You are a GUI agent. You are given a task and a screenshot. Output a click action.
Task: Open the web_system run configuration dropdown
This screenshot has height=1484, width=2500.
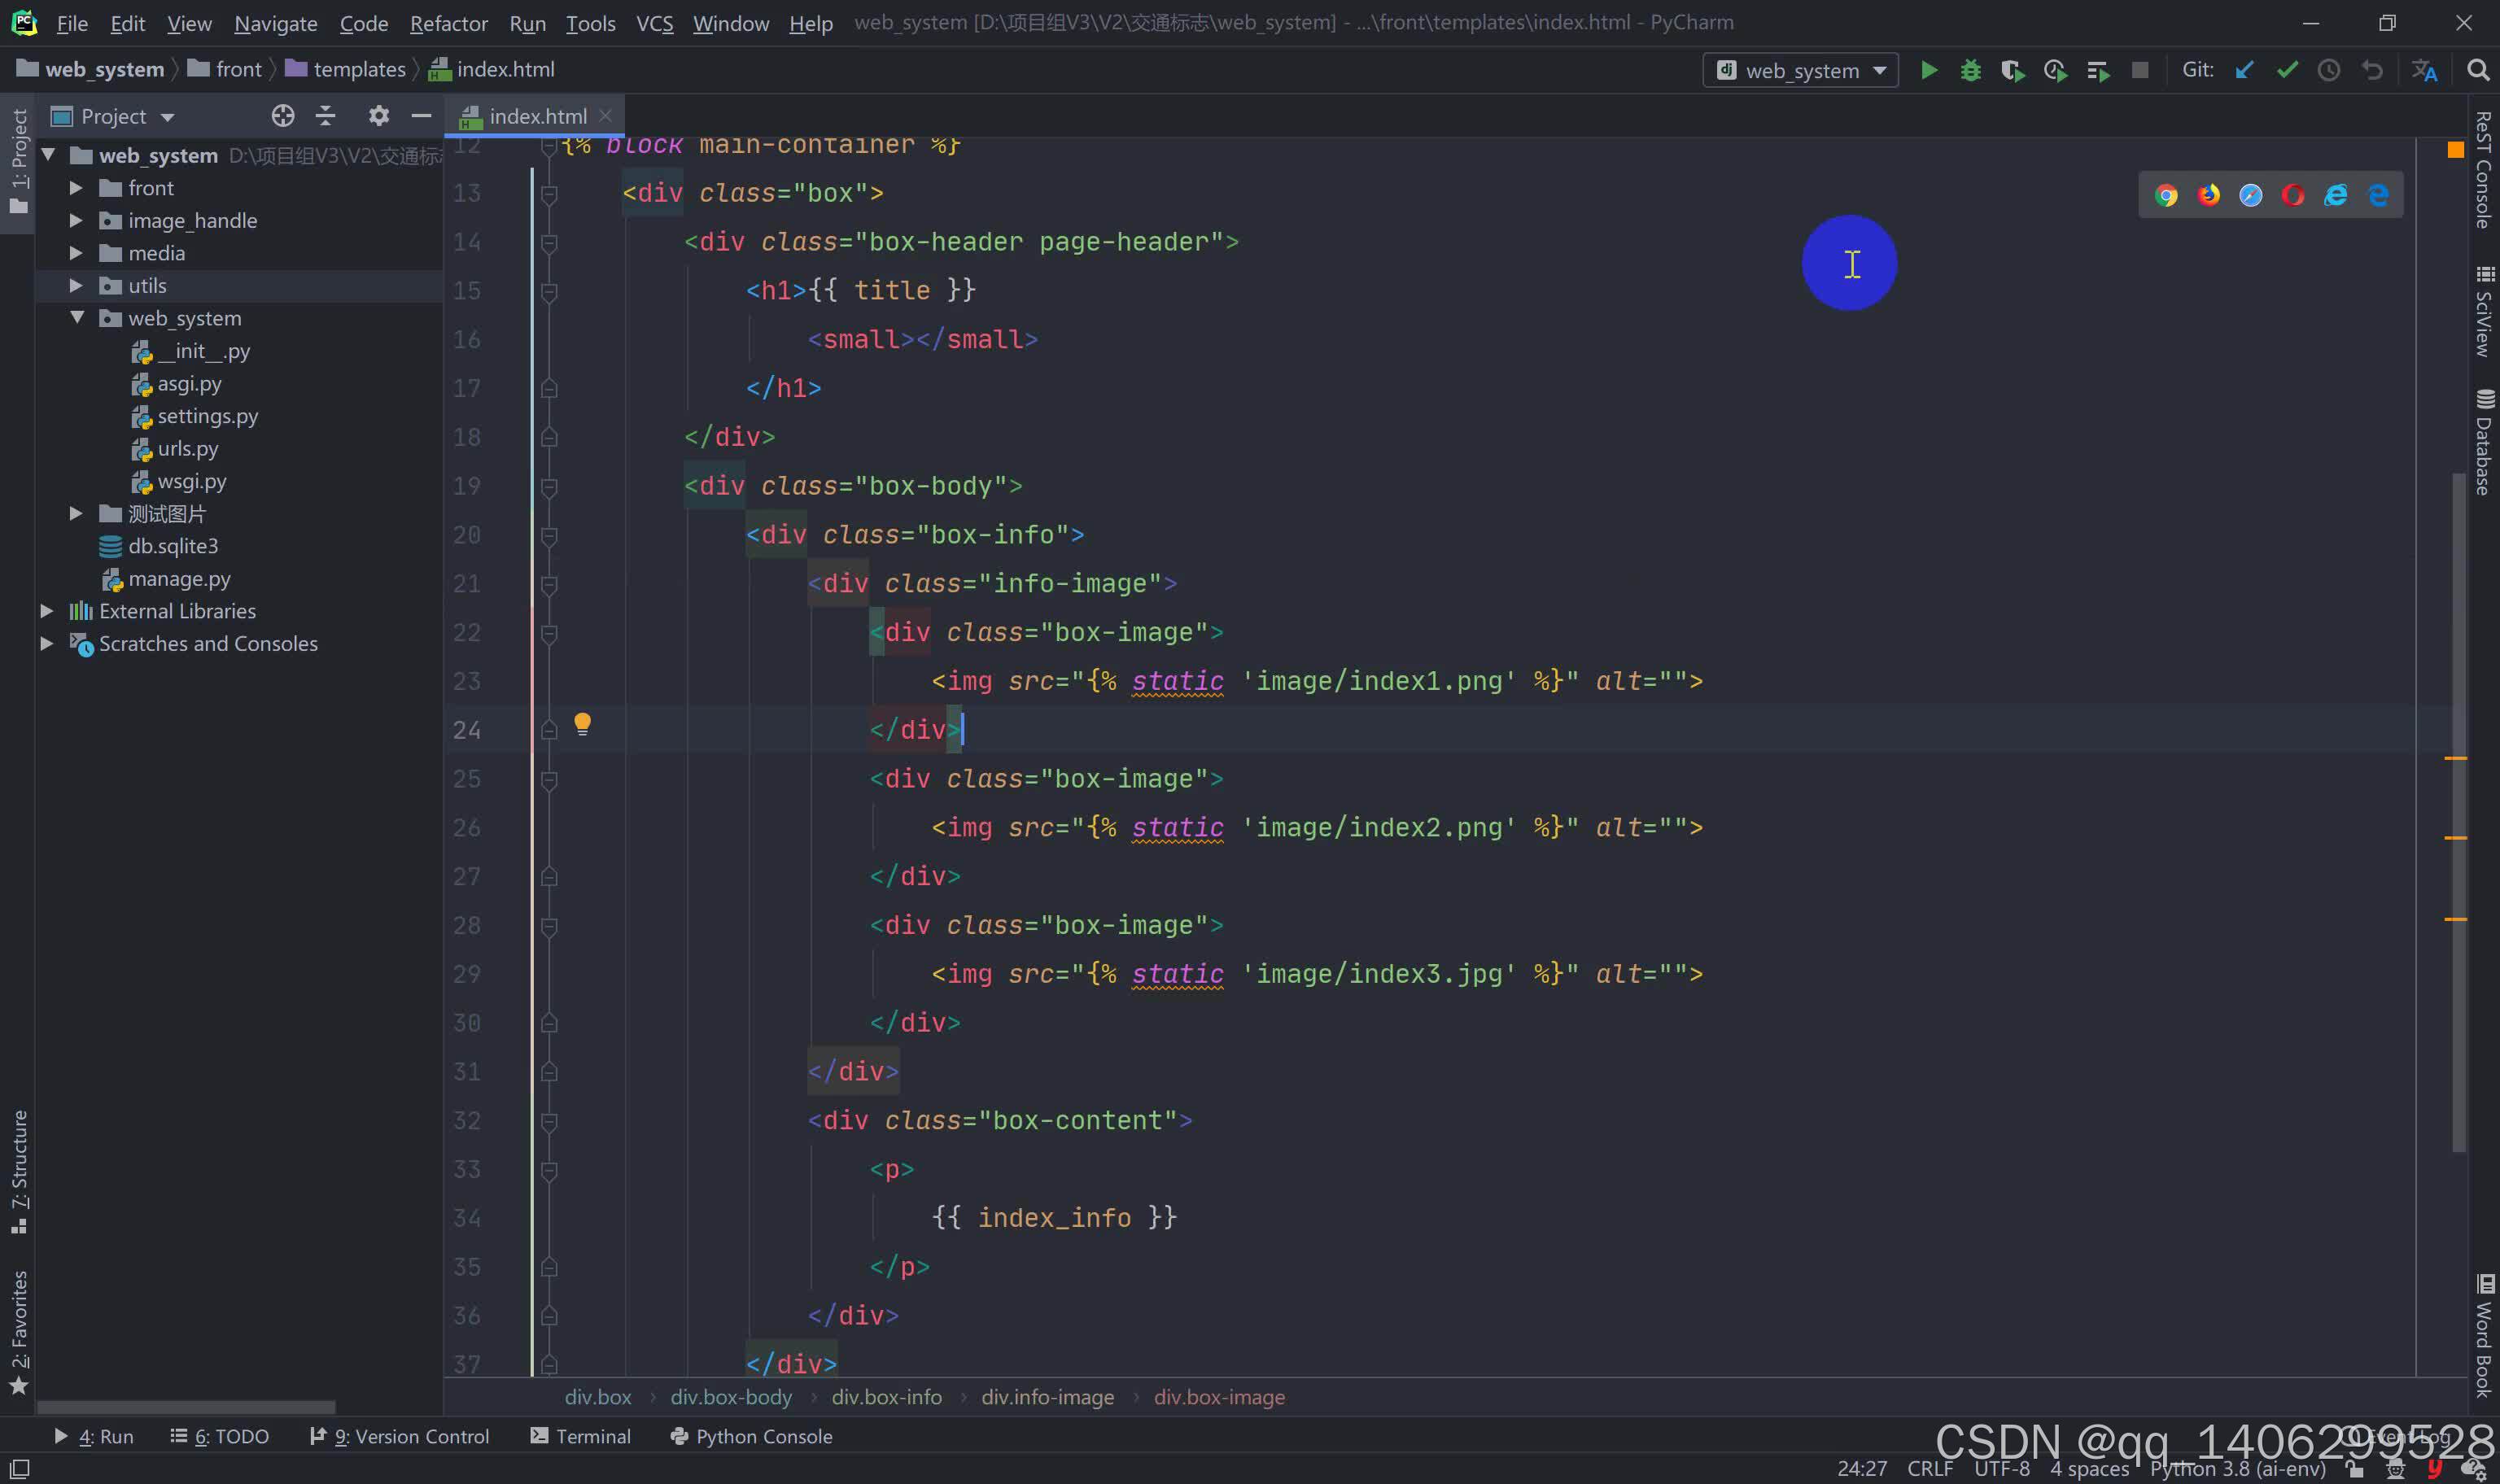click(1800, 70)
